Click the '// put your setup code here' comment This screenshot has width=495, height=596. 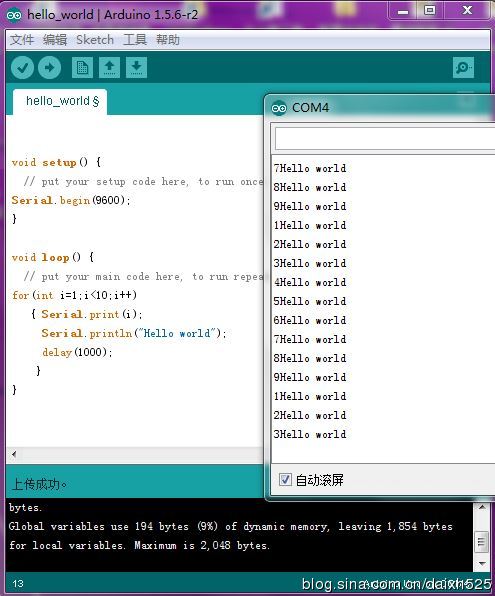[143, 181]
